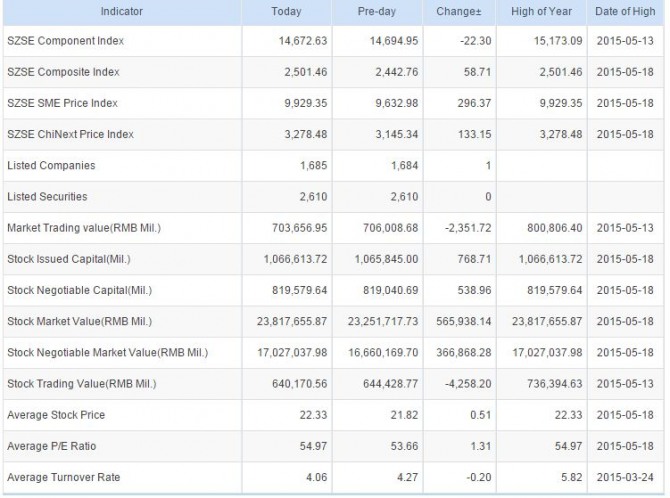Select the SZSE Composite Index row label

pyautogui.click(x=70, y=72)
